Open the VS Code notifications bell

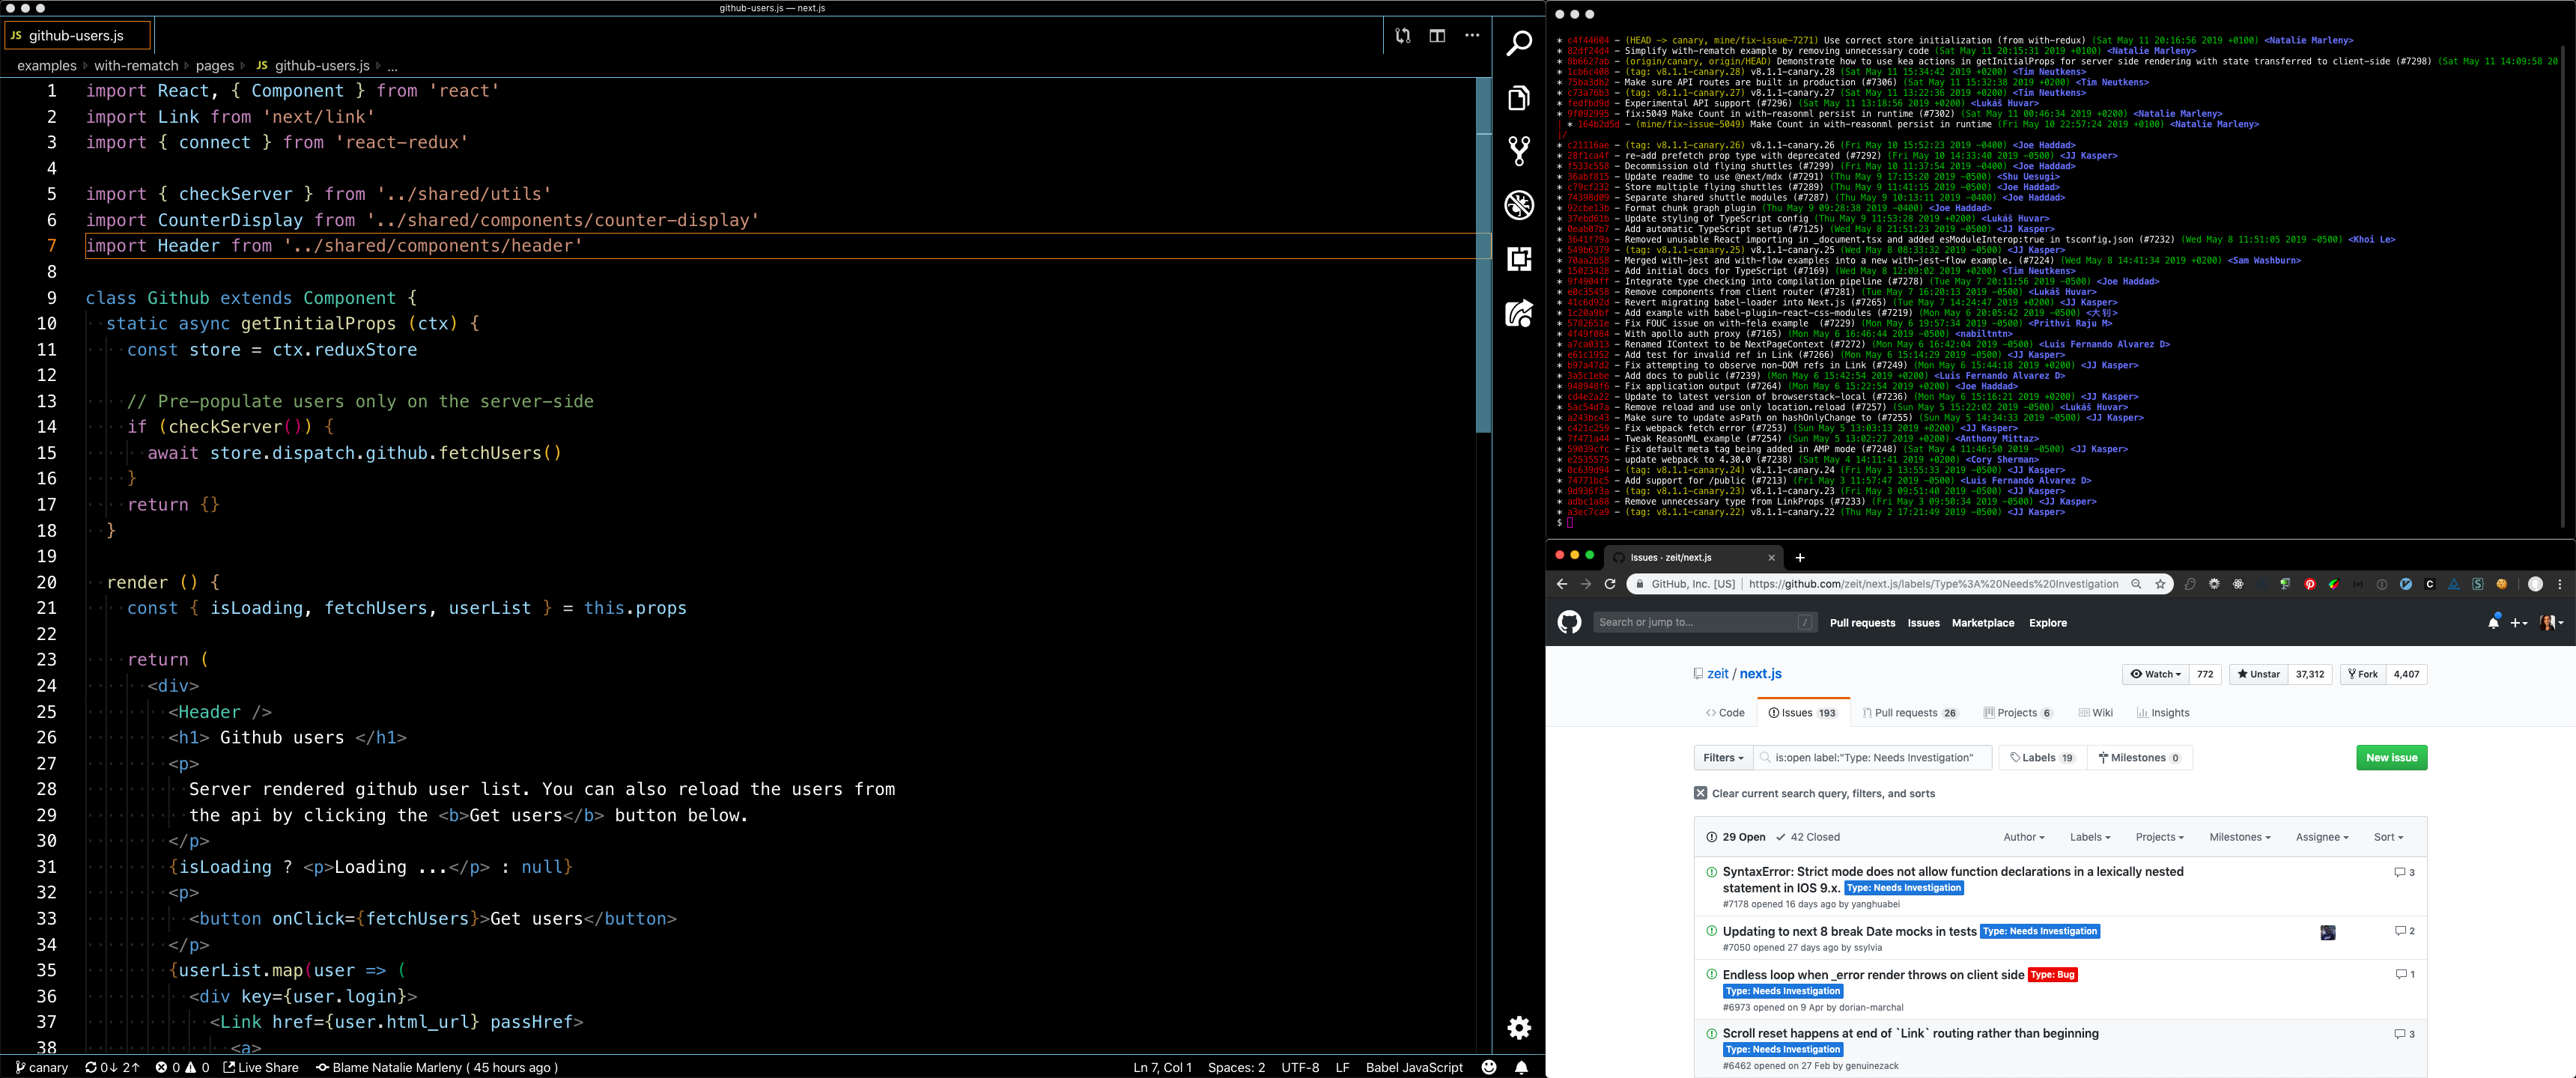tap(1521, 1067)
